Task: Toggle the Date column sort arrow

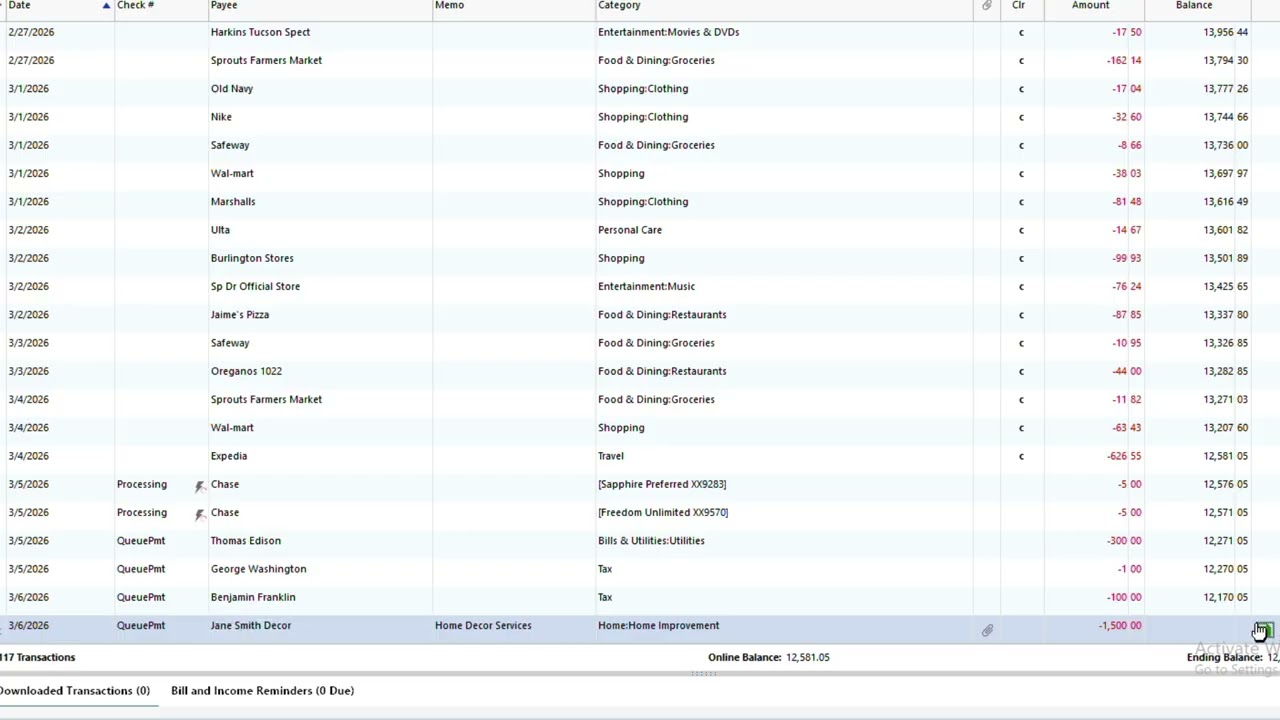Action: pyautogui.click(x=106, y=6)
